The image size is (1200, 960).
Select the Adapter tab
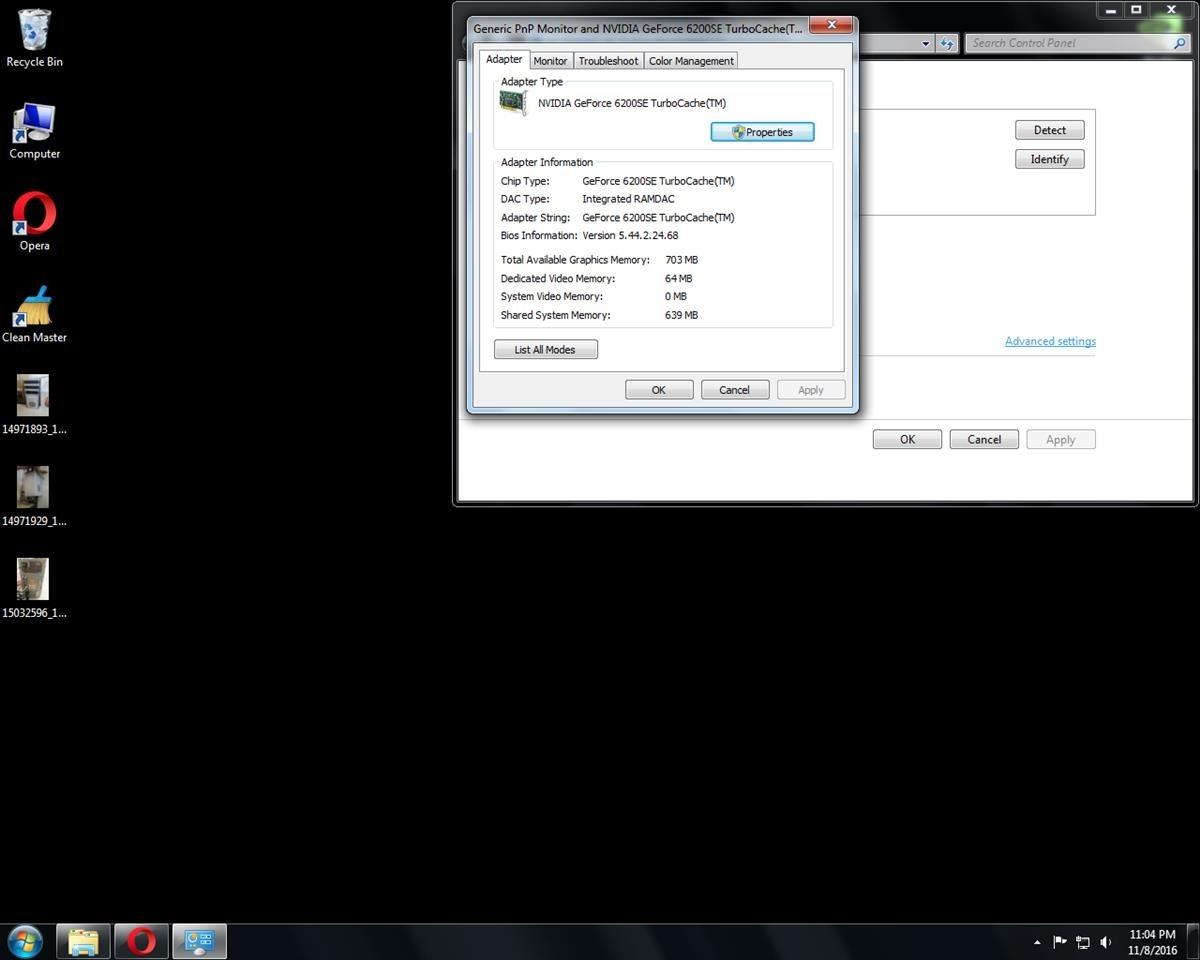pyautogui.click(x=504, y=59)
